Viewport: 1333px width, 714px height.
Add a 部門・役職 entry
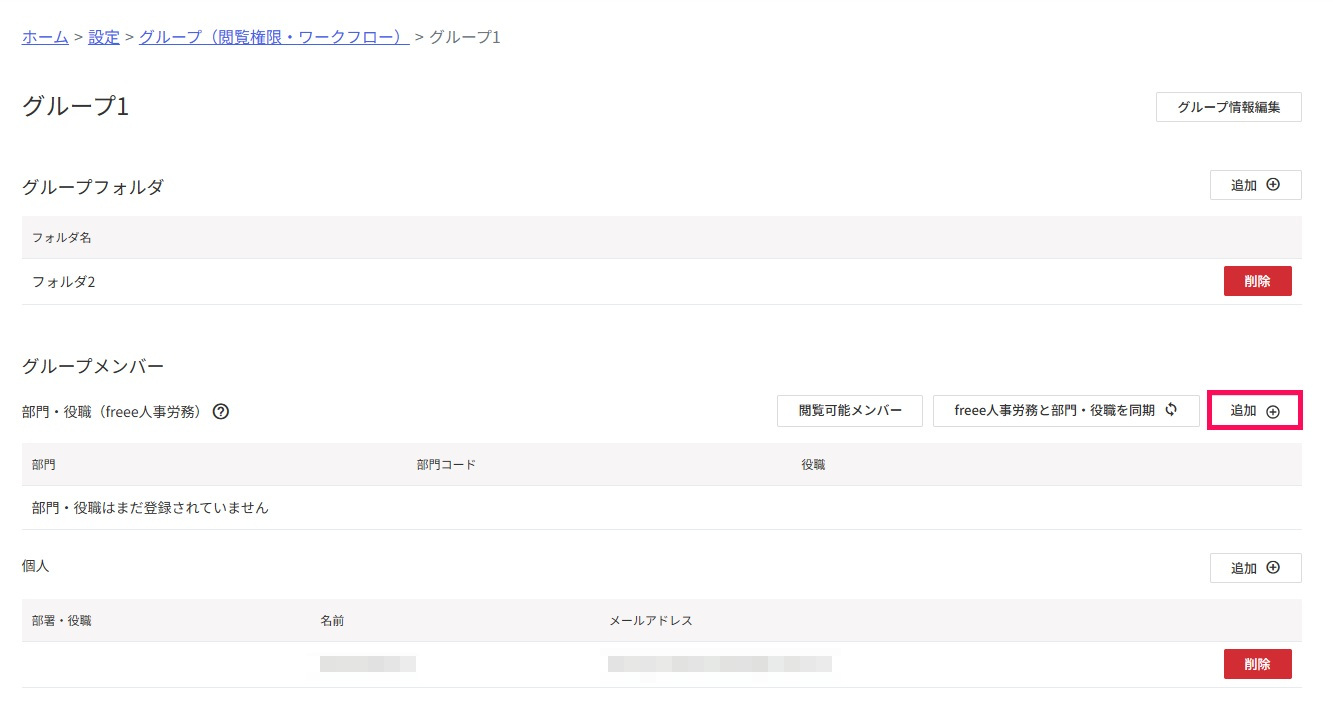click(x=1255, y=411)
